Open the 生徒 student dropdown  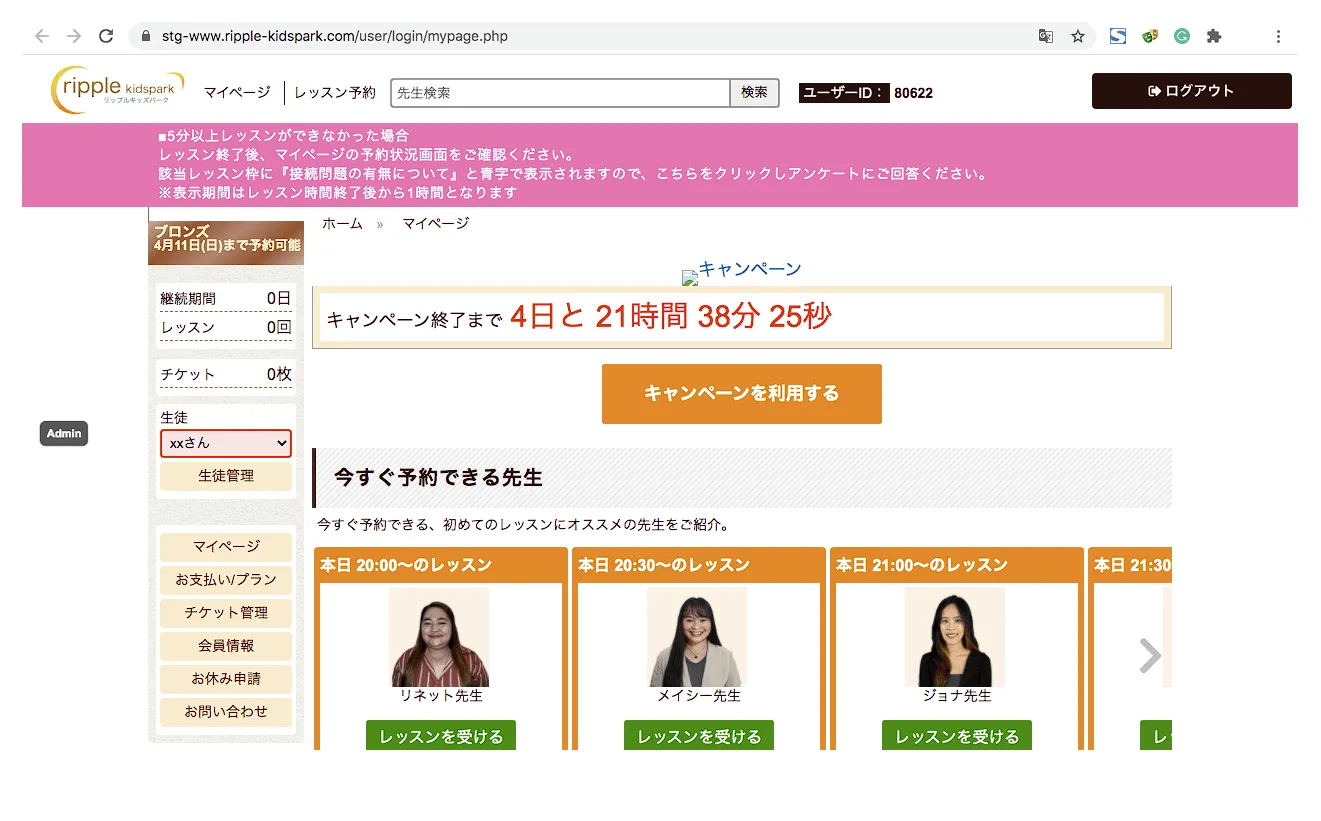226,443
